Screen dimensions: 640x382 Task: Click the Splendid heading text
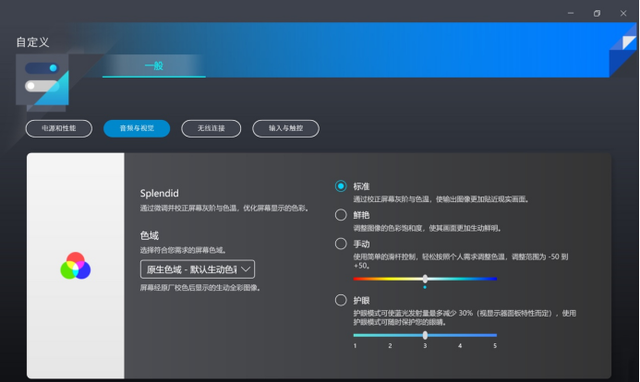coord(159,193)
